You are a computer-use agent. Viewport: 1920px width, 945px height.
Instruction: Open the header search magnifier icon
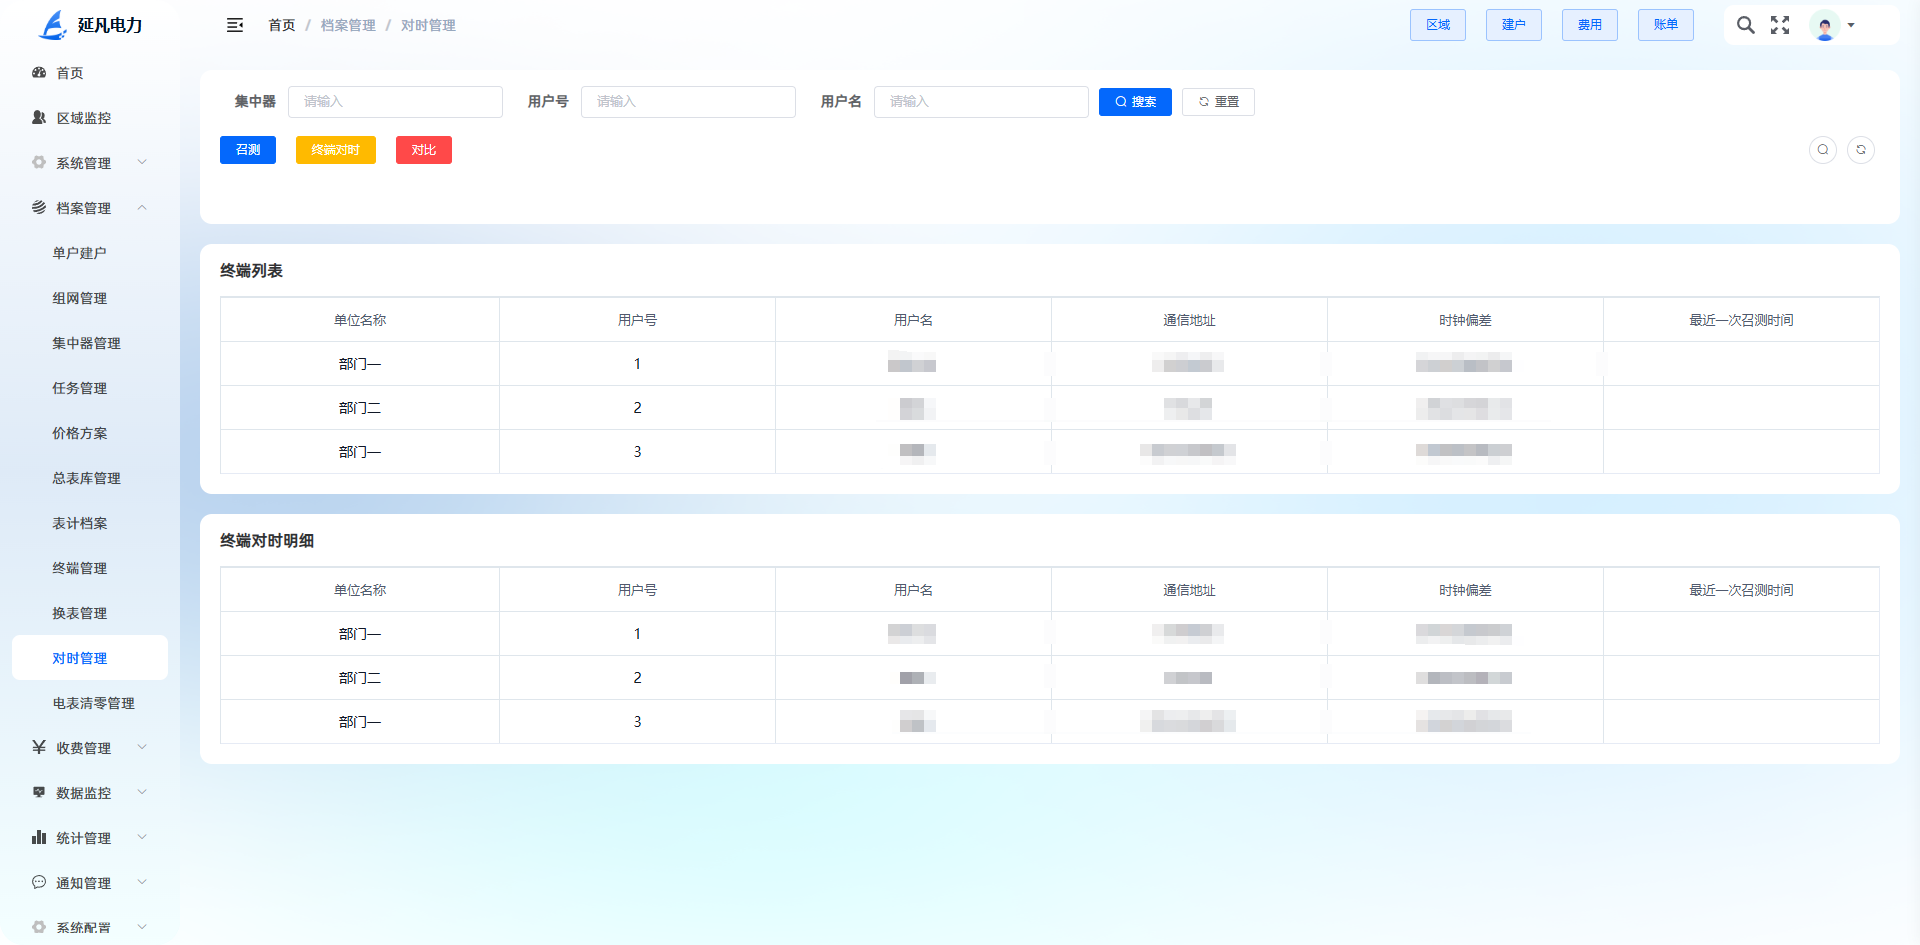coord(1745,25)
